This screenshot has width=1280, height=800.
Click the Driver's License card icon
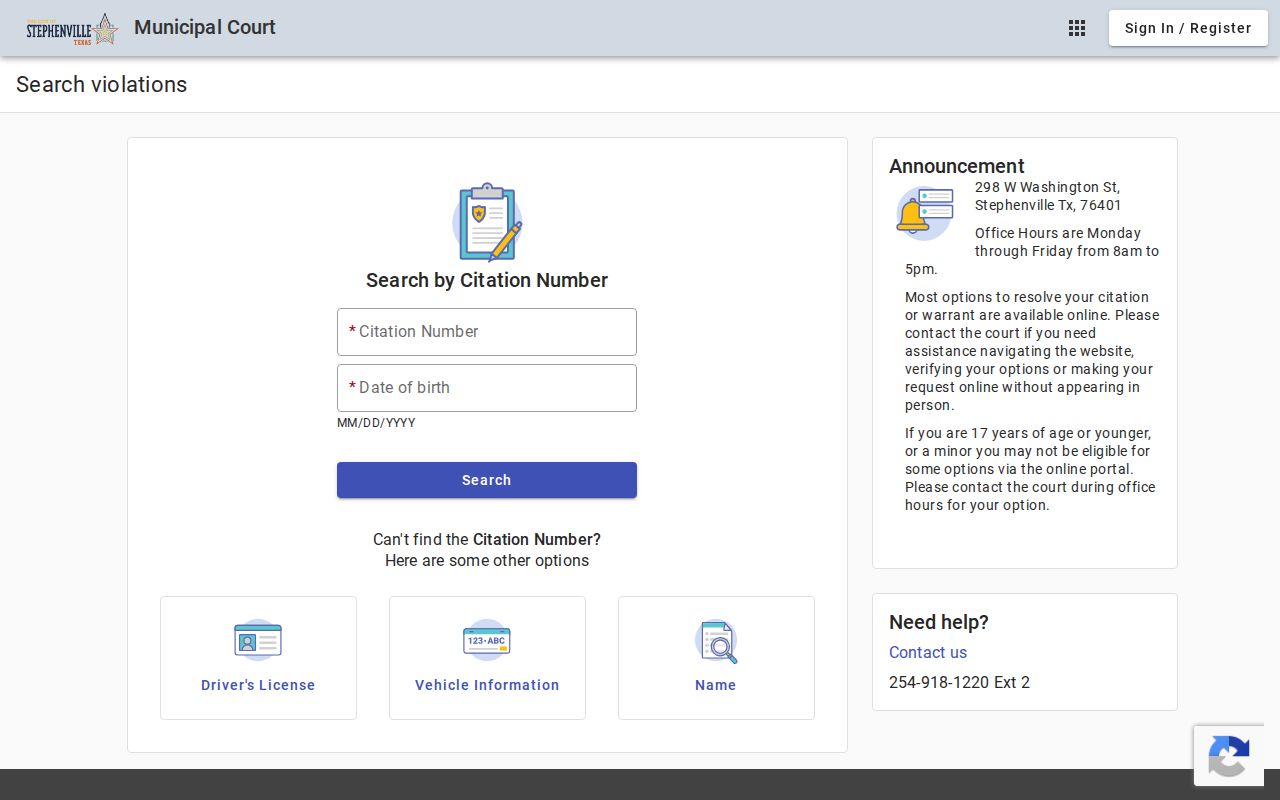tap(258, 640)
